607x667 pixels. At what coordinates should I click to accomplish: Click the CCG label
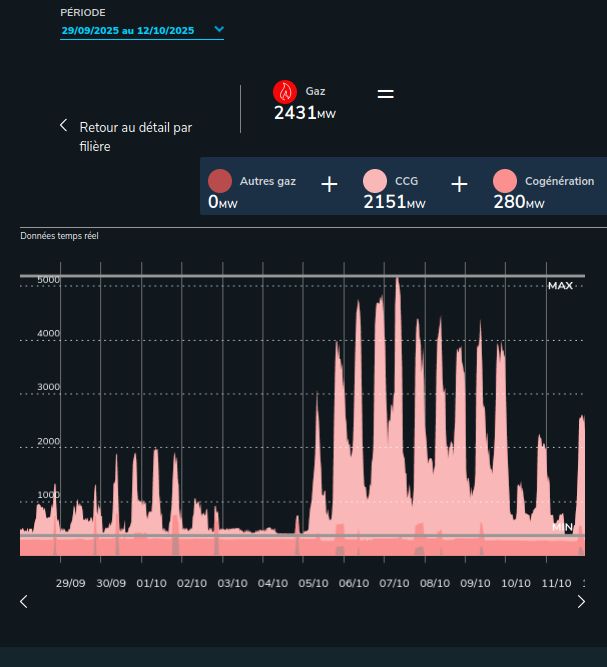tap(406, 181)
